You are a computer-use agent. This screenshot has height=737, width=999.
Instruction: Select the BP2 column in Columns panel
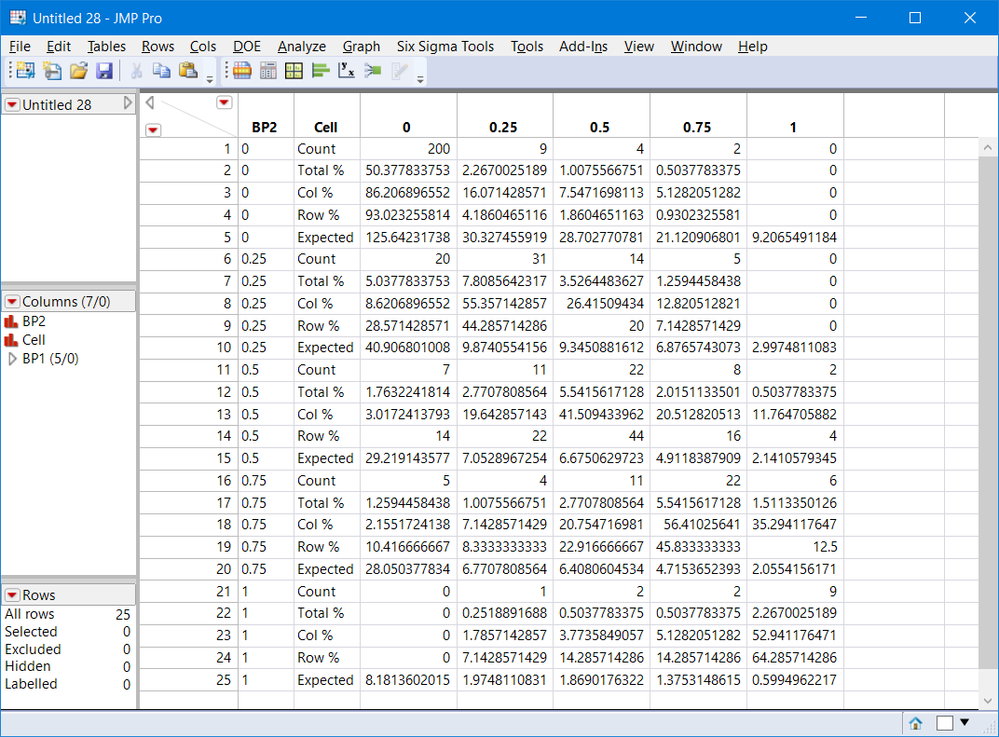coord(34,321)
